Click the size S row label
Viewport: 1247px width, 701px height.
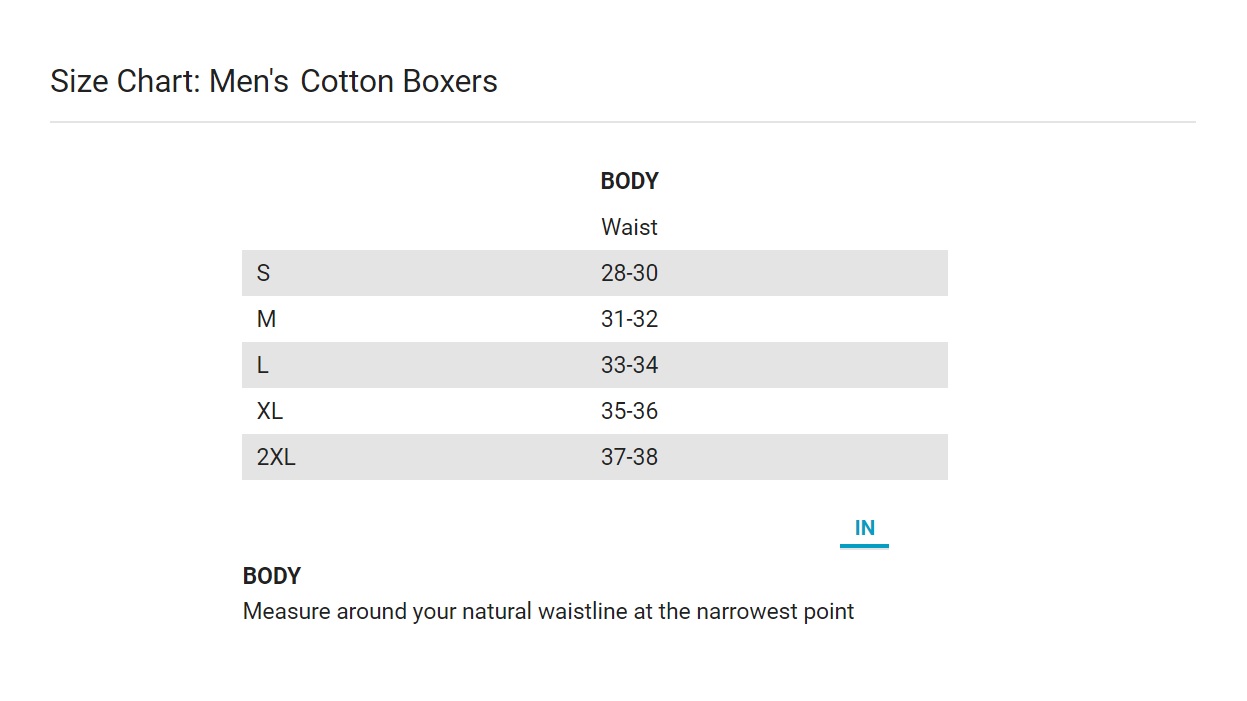(x=263, y=273)
